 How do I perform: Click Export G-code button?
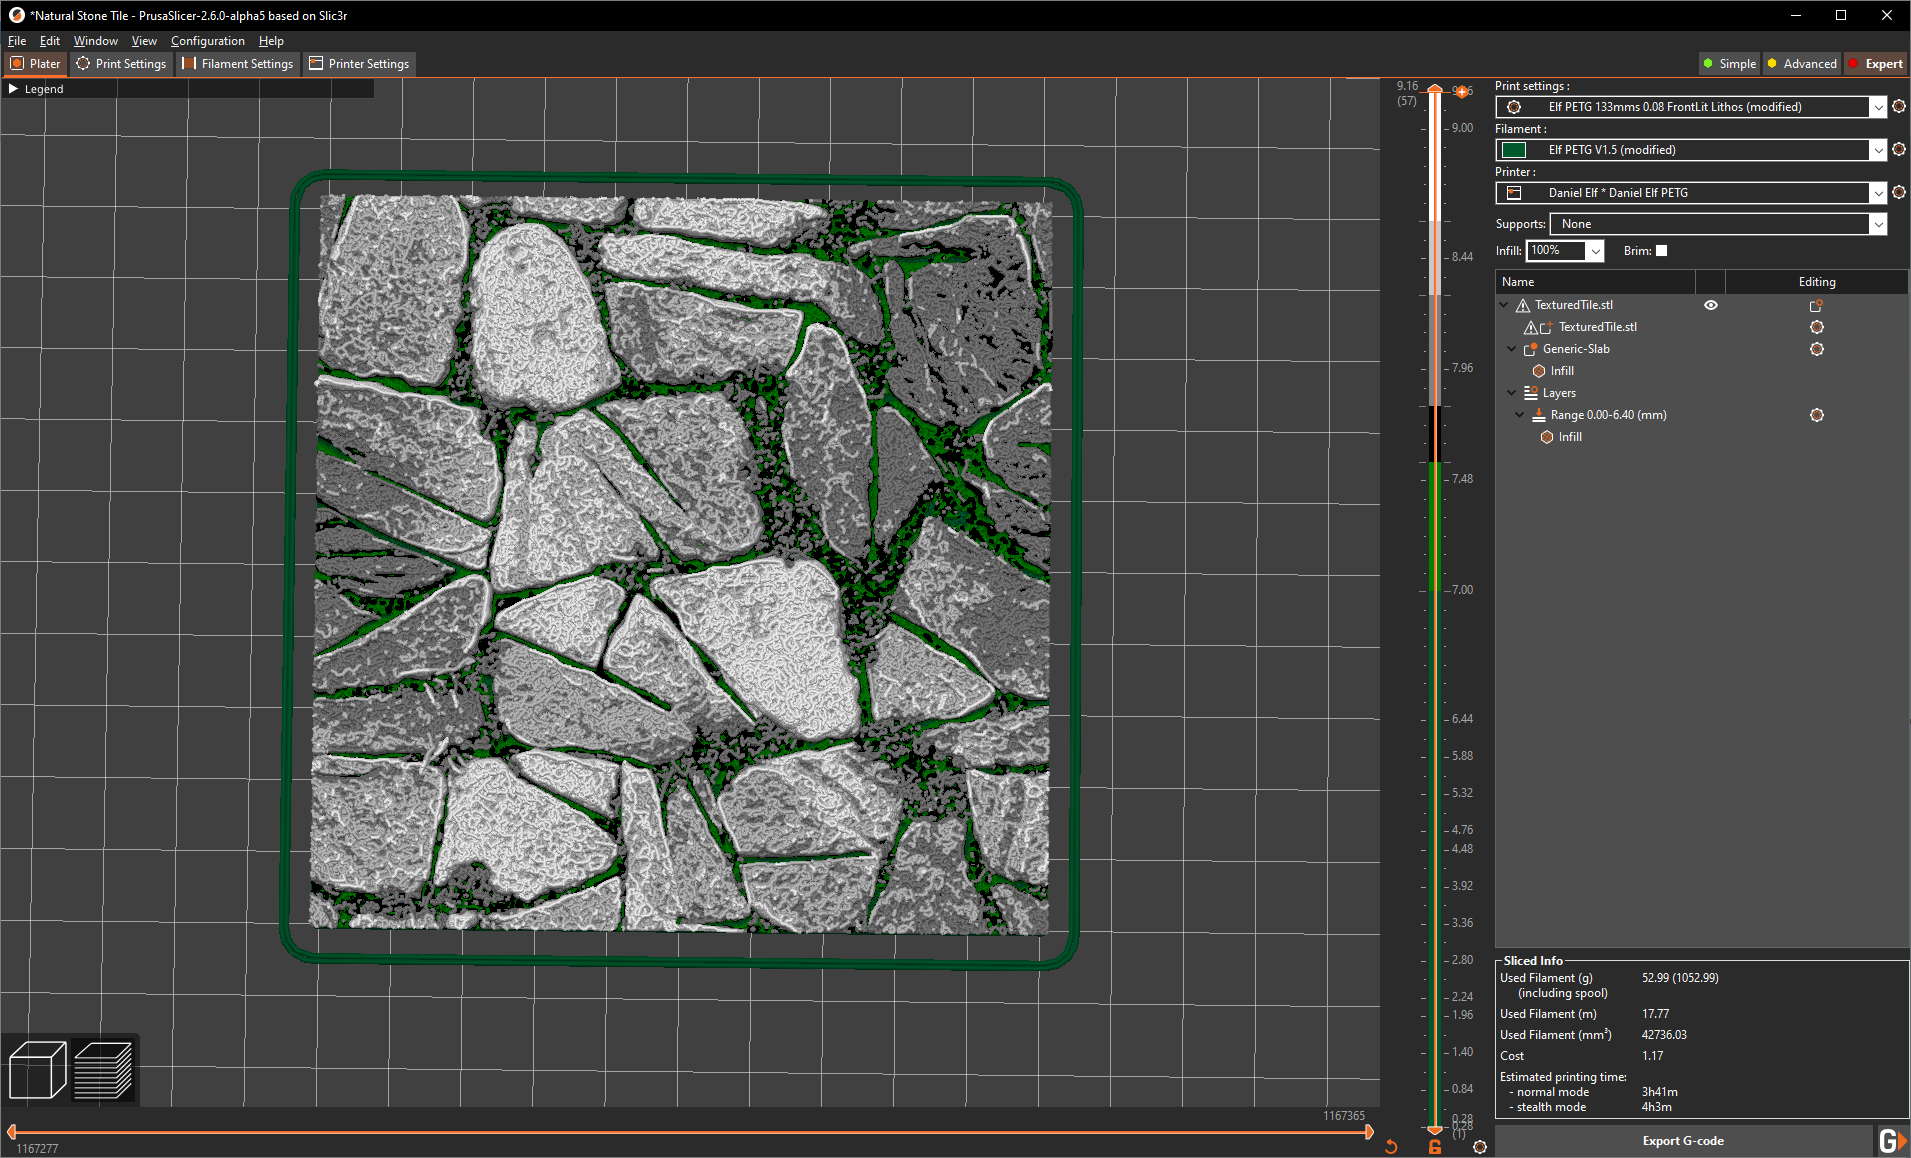click(x=1683, y=1141)
